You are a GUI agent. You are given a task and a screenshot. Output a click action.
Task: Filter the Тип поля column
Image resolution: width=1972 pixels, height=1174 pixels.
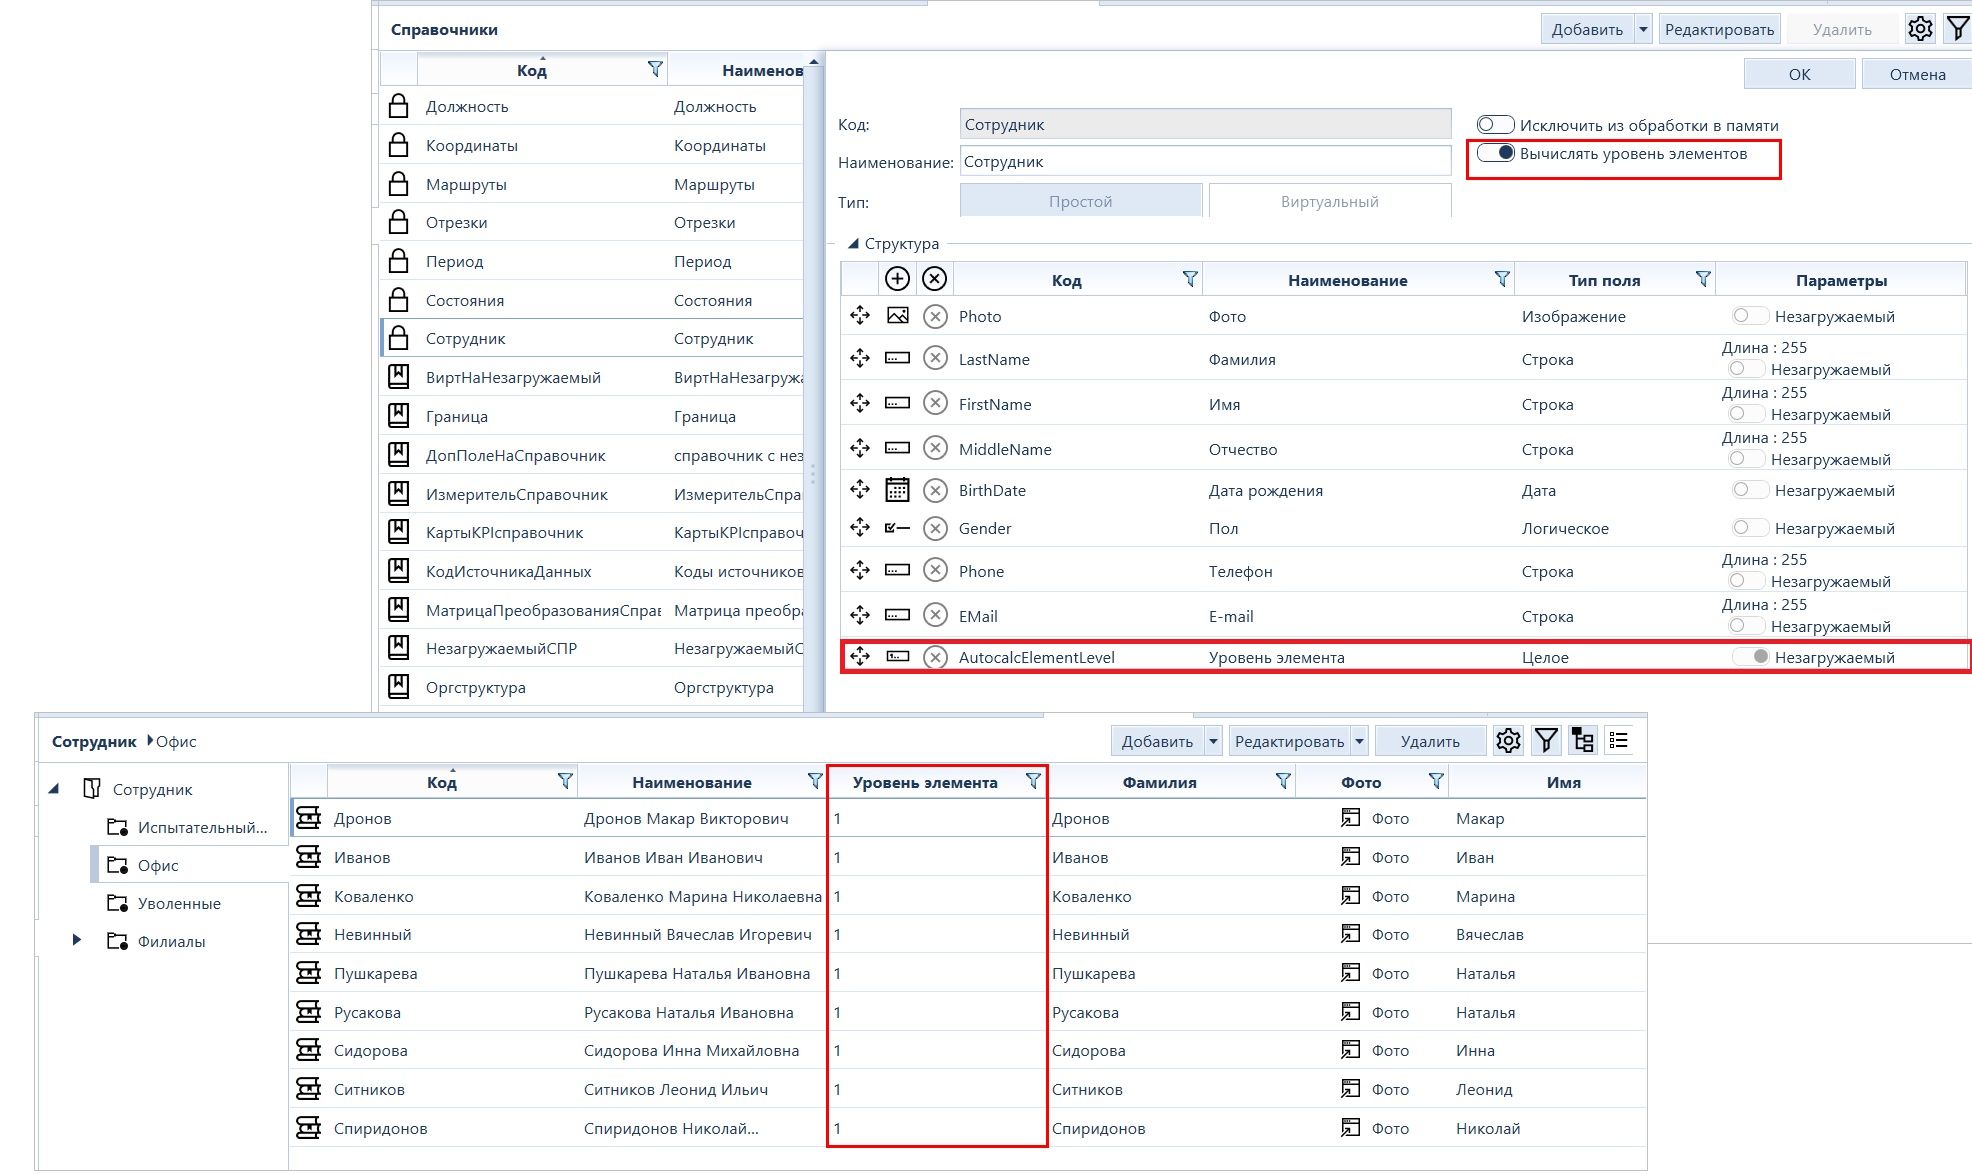tap(1703, 279)
